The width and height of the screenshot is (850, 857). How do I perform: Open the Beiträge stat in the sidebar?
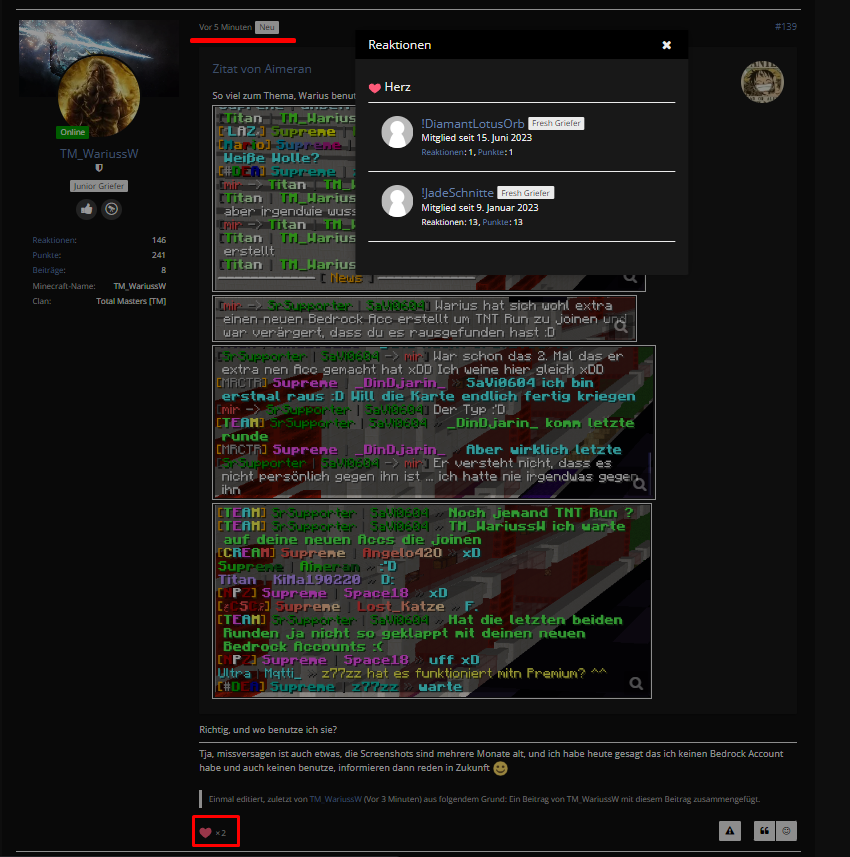tap(49, 271)
